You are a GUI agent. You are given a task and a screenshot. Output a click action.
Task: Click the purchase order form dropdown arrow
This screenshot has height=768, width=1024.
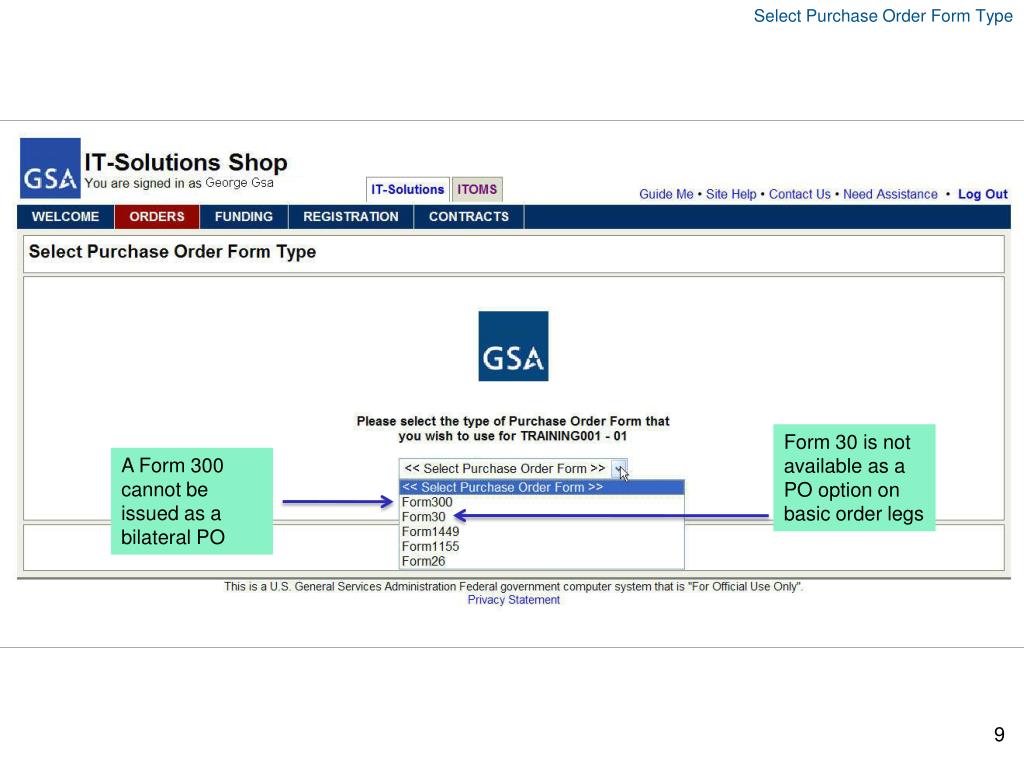(619, 469)
